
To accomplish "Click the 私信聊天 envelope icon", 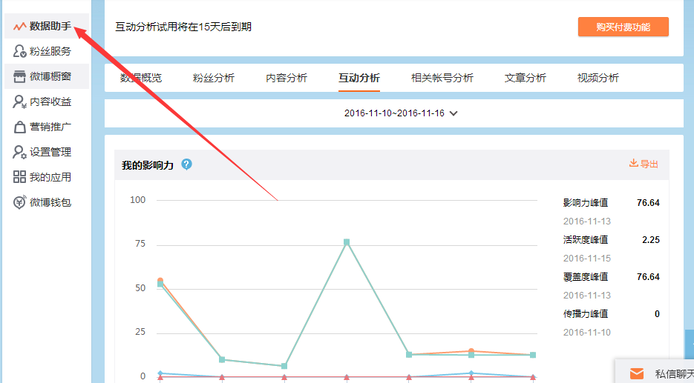I will click(636, 374).
